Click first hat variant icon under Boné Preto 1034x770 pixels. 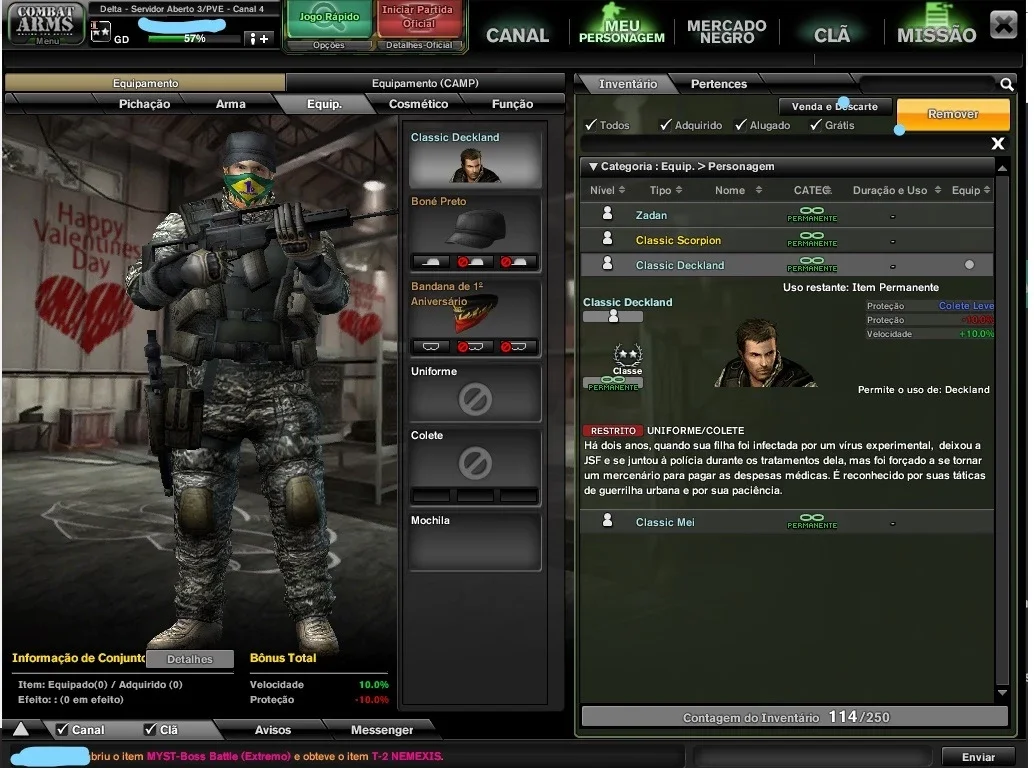coord(431,262)
